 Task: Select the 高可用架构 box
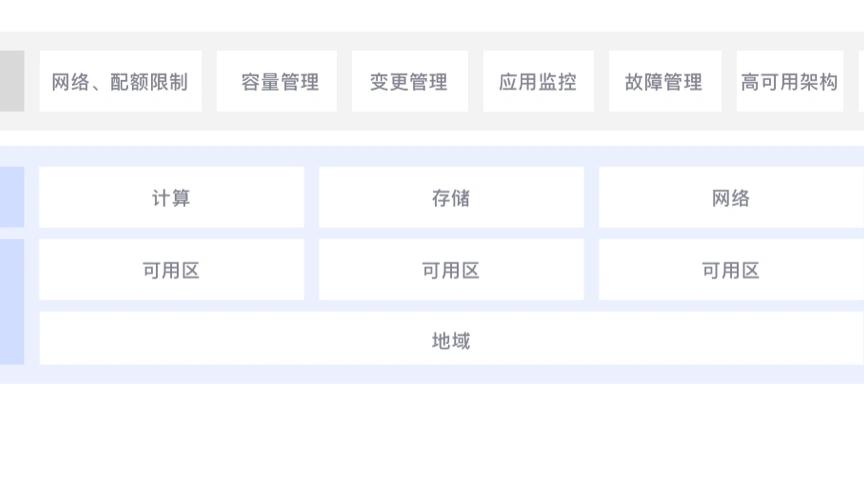(x=790, y=82)
